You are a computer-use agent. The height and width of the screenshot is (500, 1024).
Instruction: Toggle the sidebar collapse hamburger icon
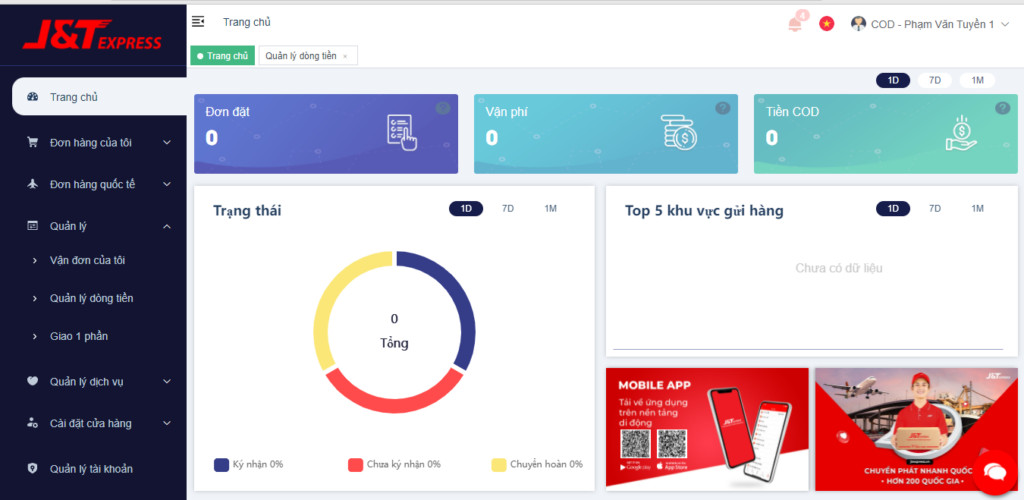point(198,22)
